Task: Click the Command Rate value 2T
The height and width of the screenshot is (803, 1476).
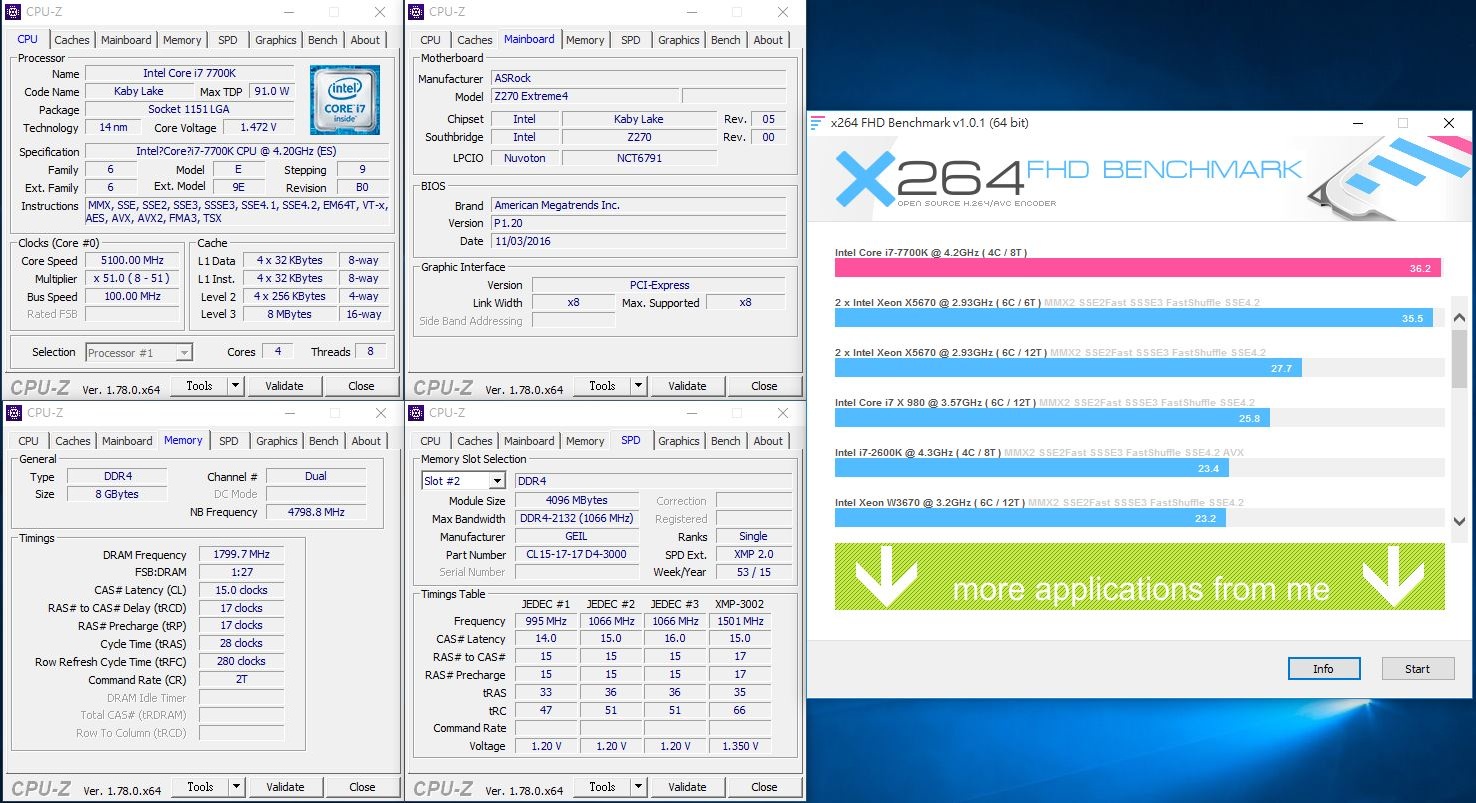Action: click(x=241, y=679)
